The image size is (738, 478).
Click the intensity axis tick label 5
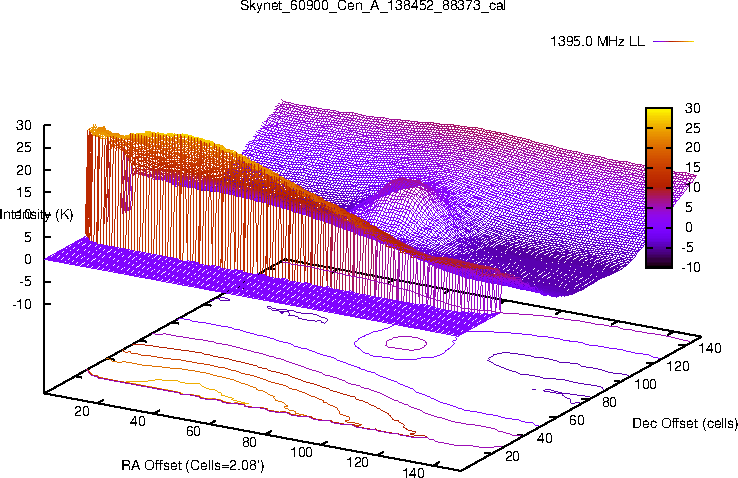point(28,237)
